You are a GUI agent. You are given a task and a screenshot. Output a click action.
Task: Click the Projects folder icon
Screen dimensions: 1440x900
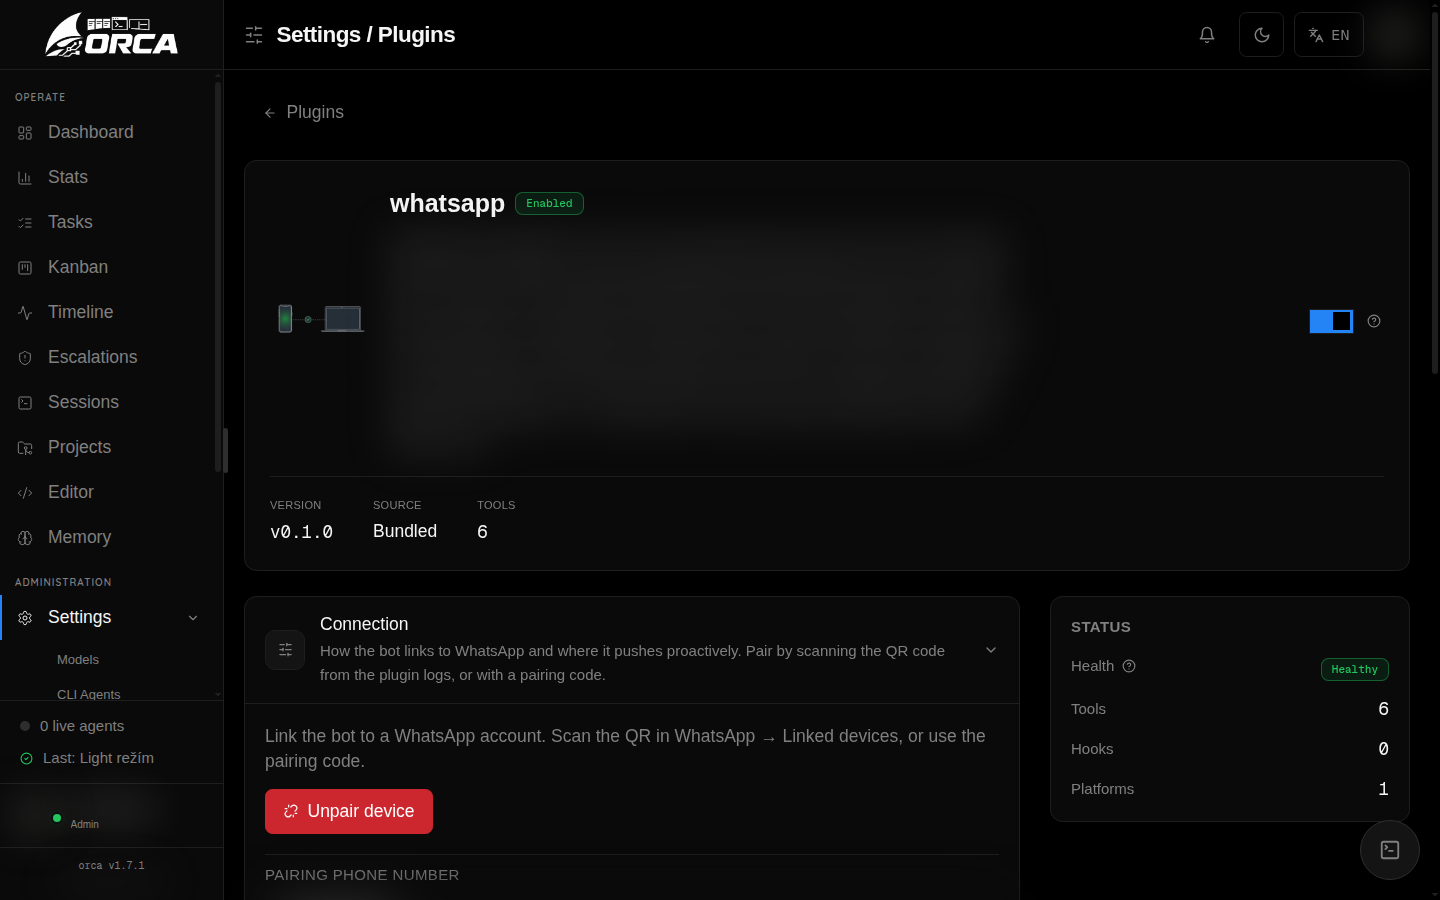[25, 448]
